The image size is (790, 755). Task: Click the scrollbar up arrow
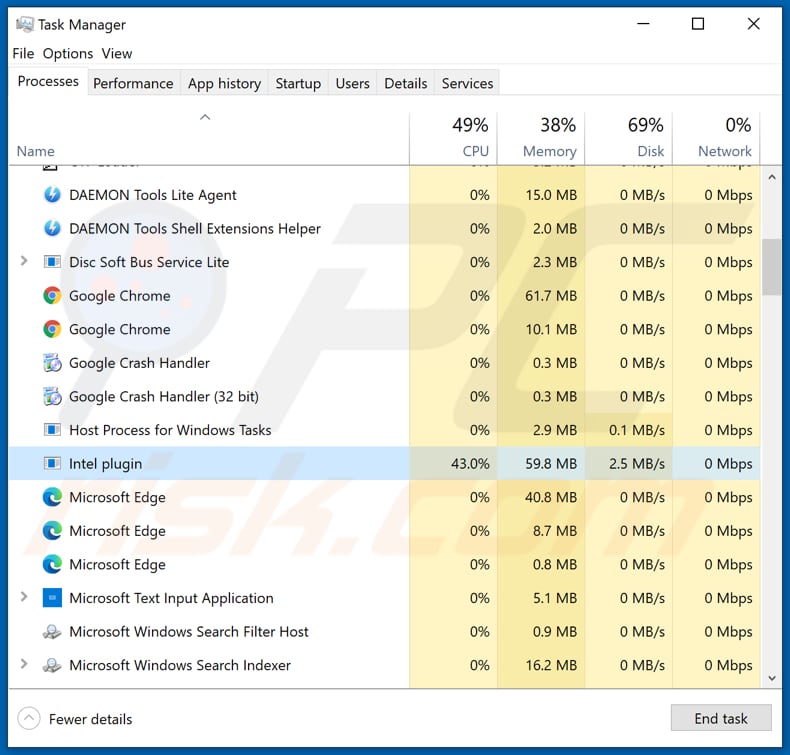click(x=772, y=177)
